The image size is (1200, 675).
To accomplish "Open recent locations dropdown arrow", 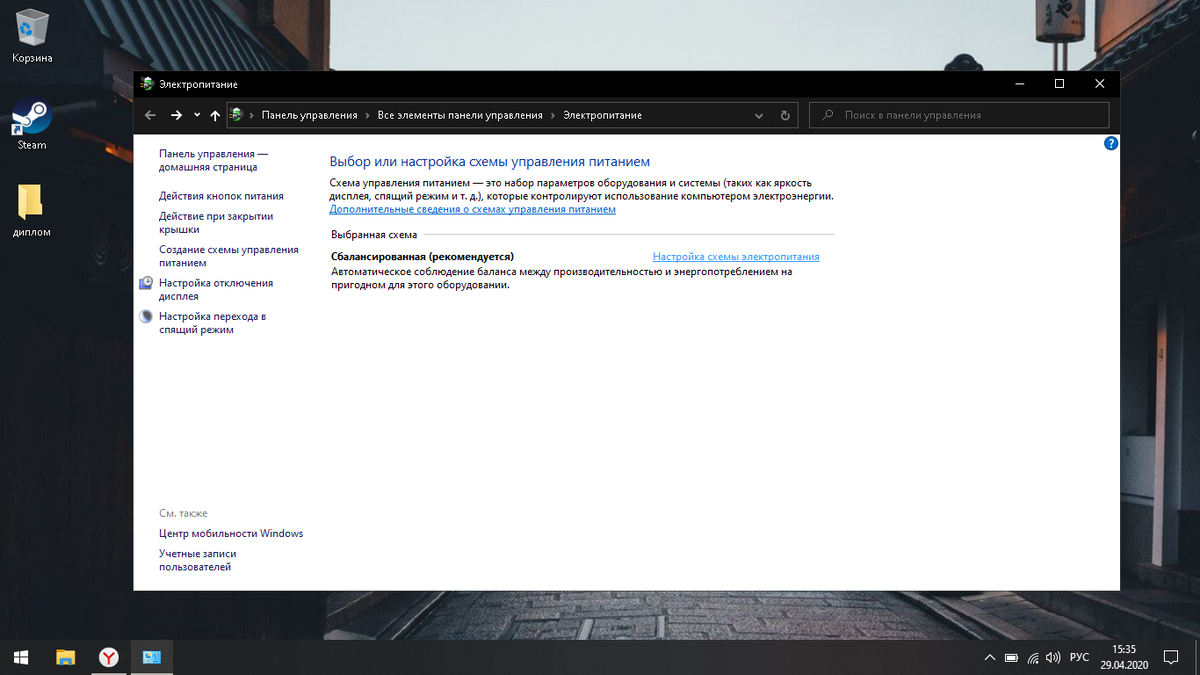I will pyautogui.click(x=197, y=115).
